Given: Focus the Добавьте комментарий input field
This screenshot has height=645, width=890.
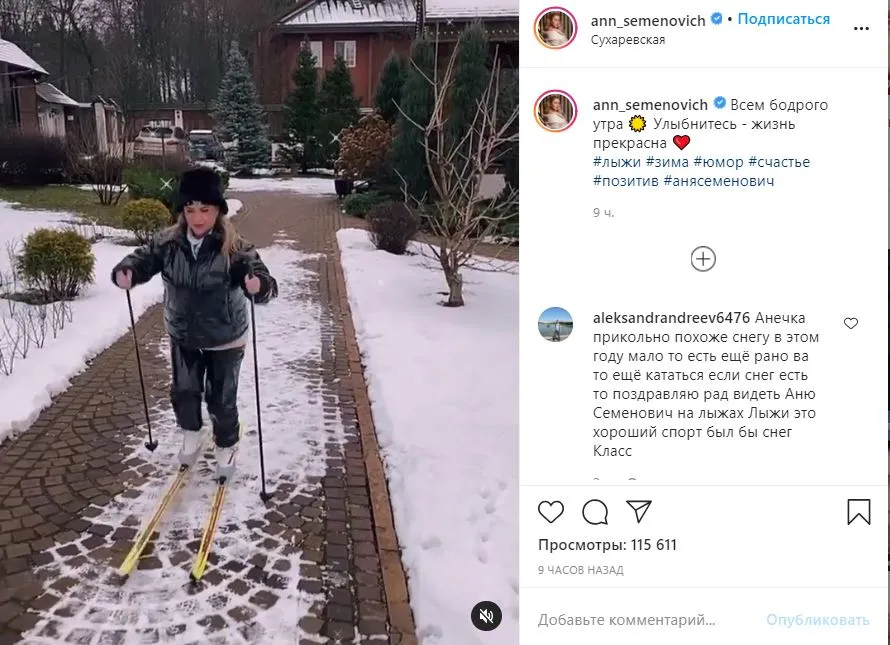Looking at the screenshot, I should point(627,619).
